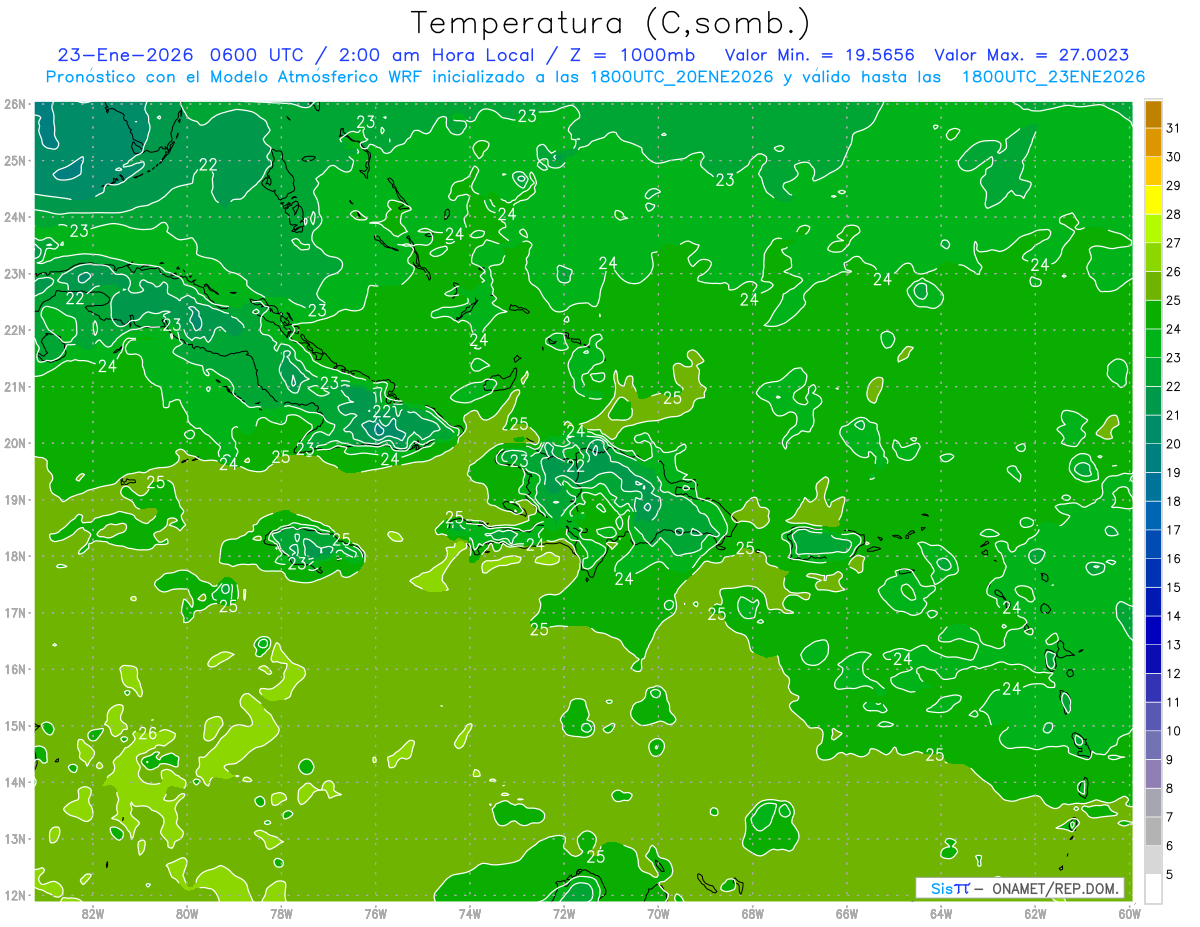Click the color bar label "16"
The height and width of the screenshot is (927, 1200).
1173,558
